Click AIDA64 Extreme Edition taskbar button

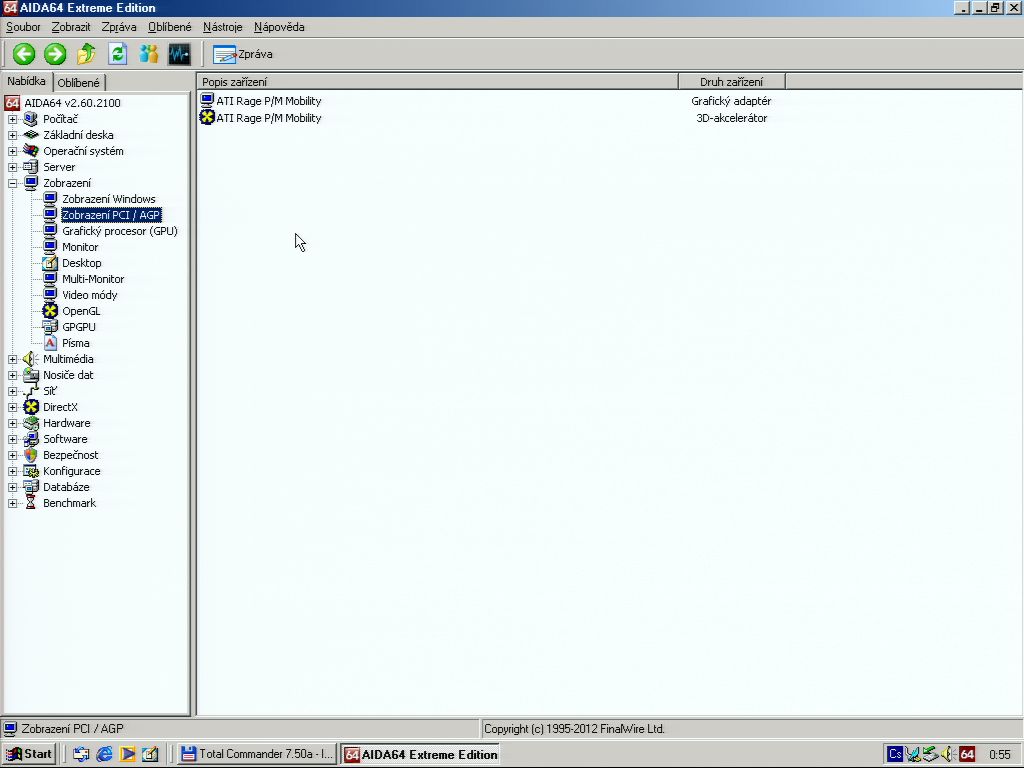click(421, 754)
